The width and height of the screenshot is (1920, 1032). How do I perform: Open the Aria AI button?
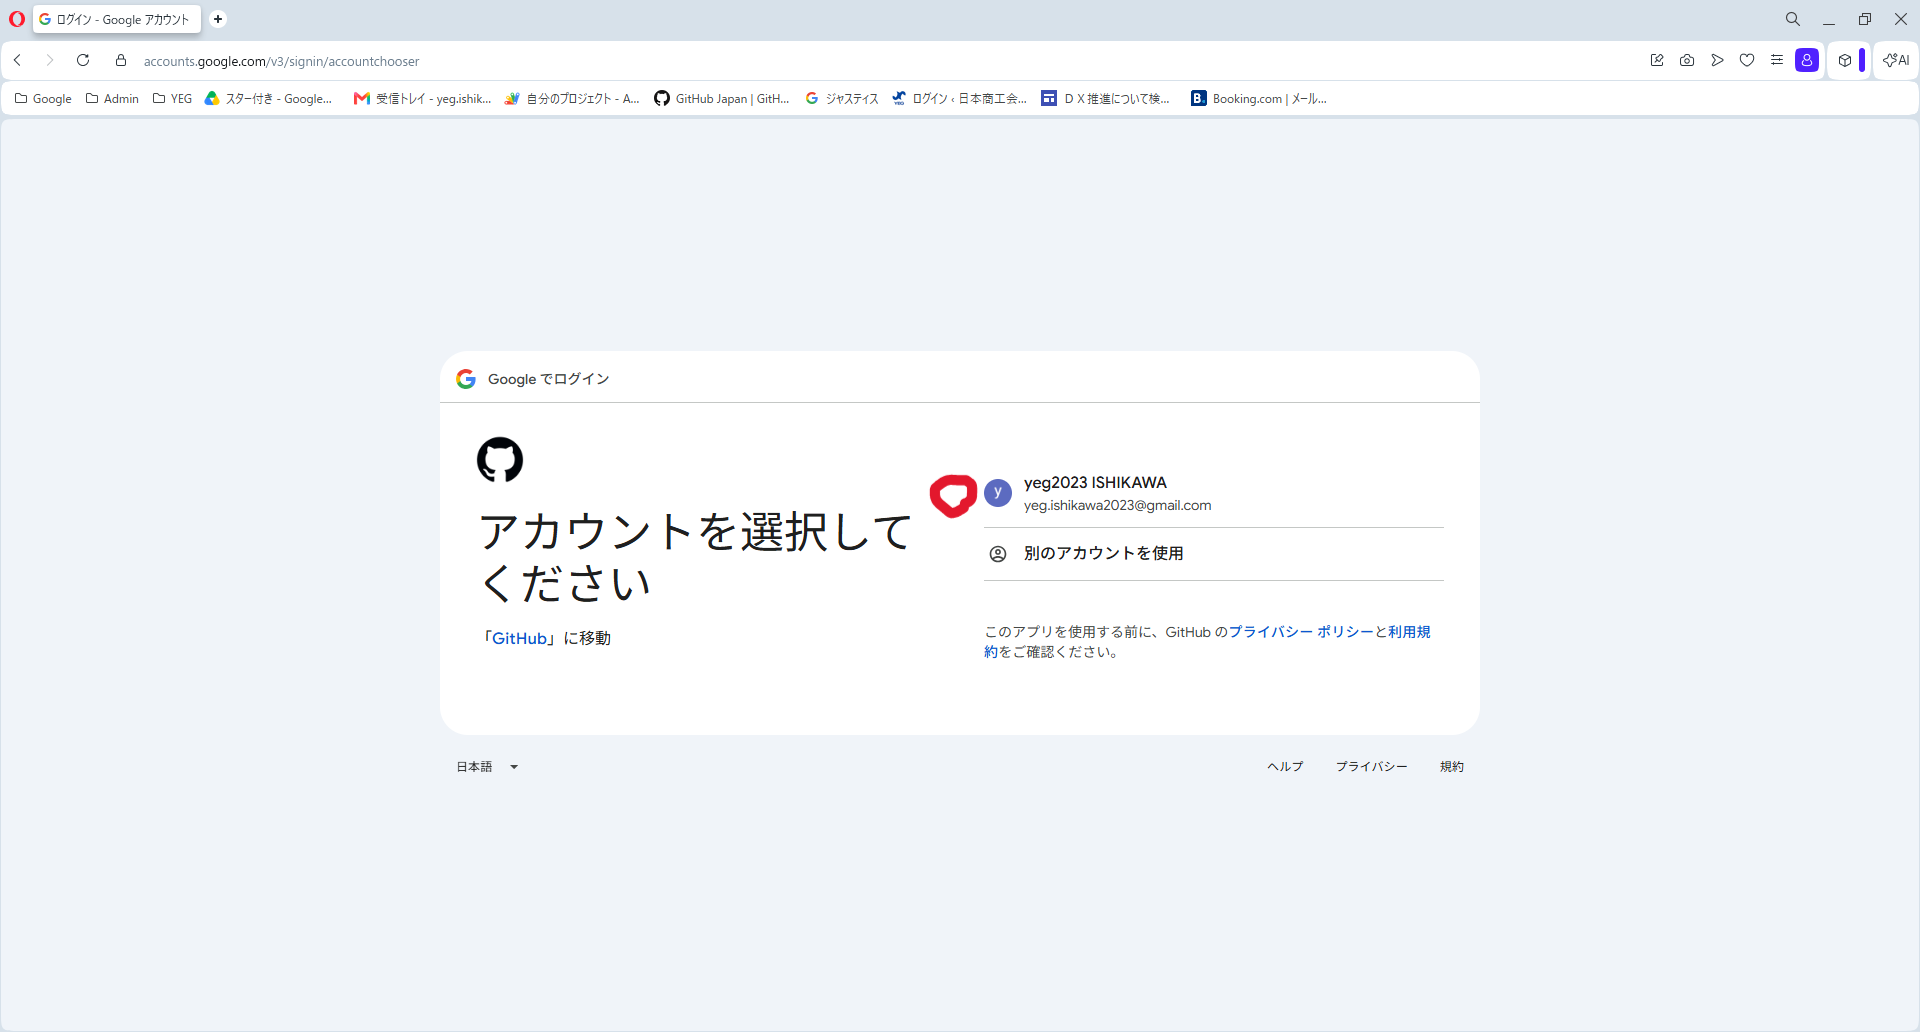click(x=1896, y=60)
